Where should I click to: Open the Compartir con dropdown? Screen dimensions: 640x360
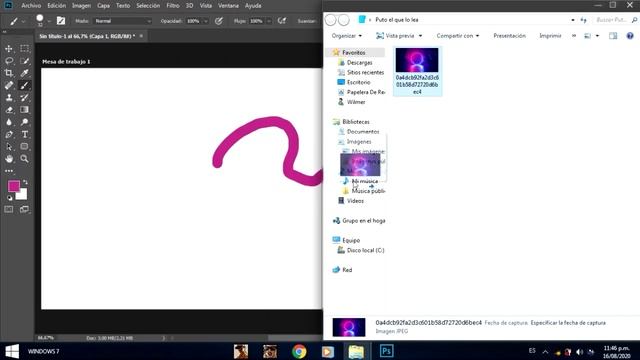coord(458,36)
